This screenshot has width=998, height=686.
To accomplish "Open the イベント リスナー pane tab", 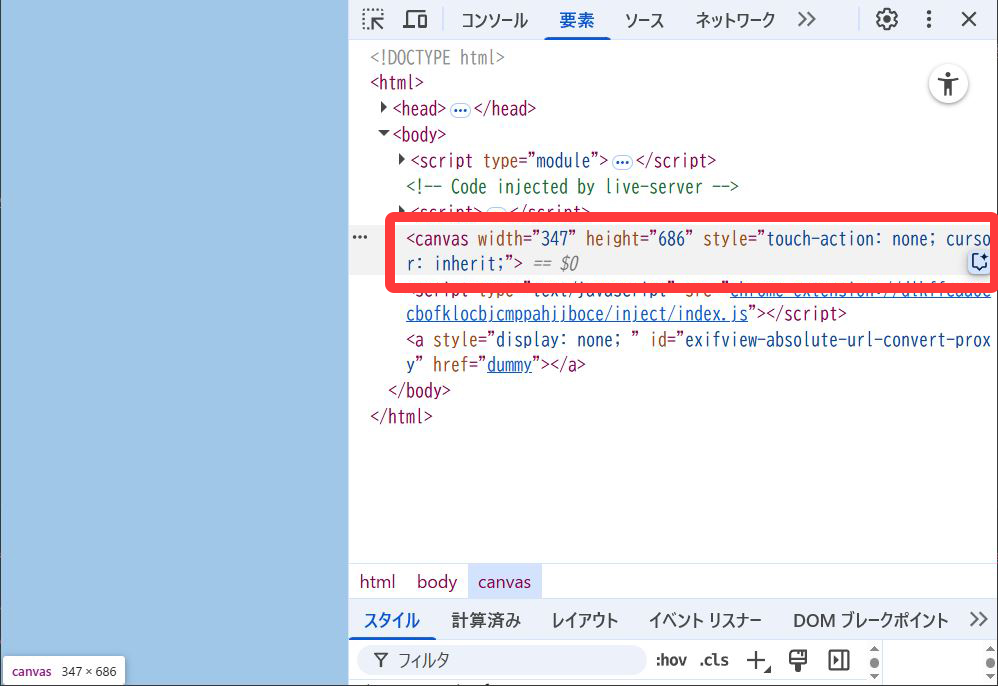I will point(705,620).
